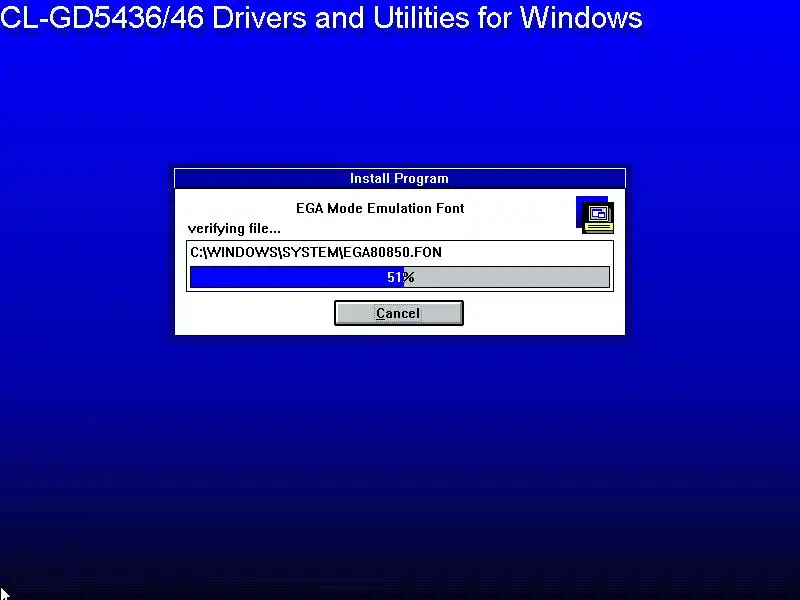Click the EGA Mode Emulation Font label
The image size is (800, 600).
coord(380,208)
